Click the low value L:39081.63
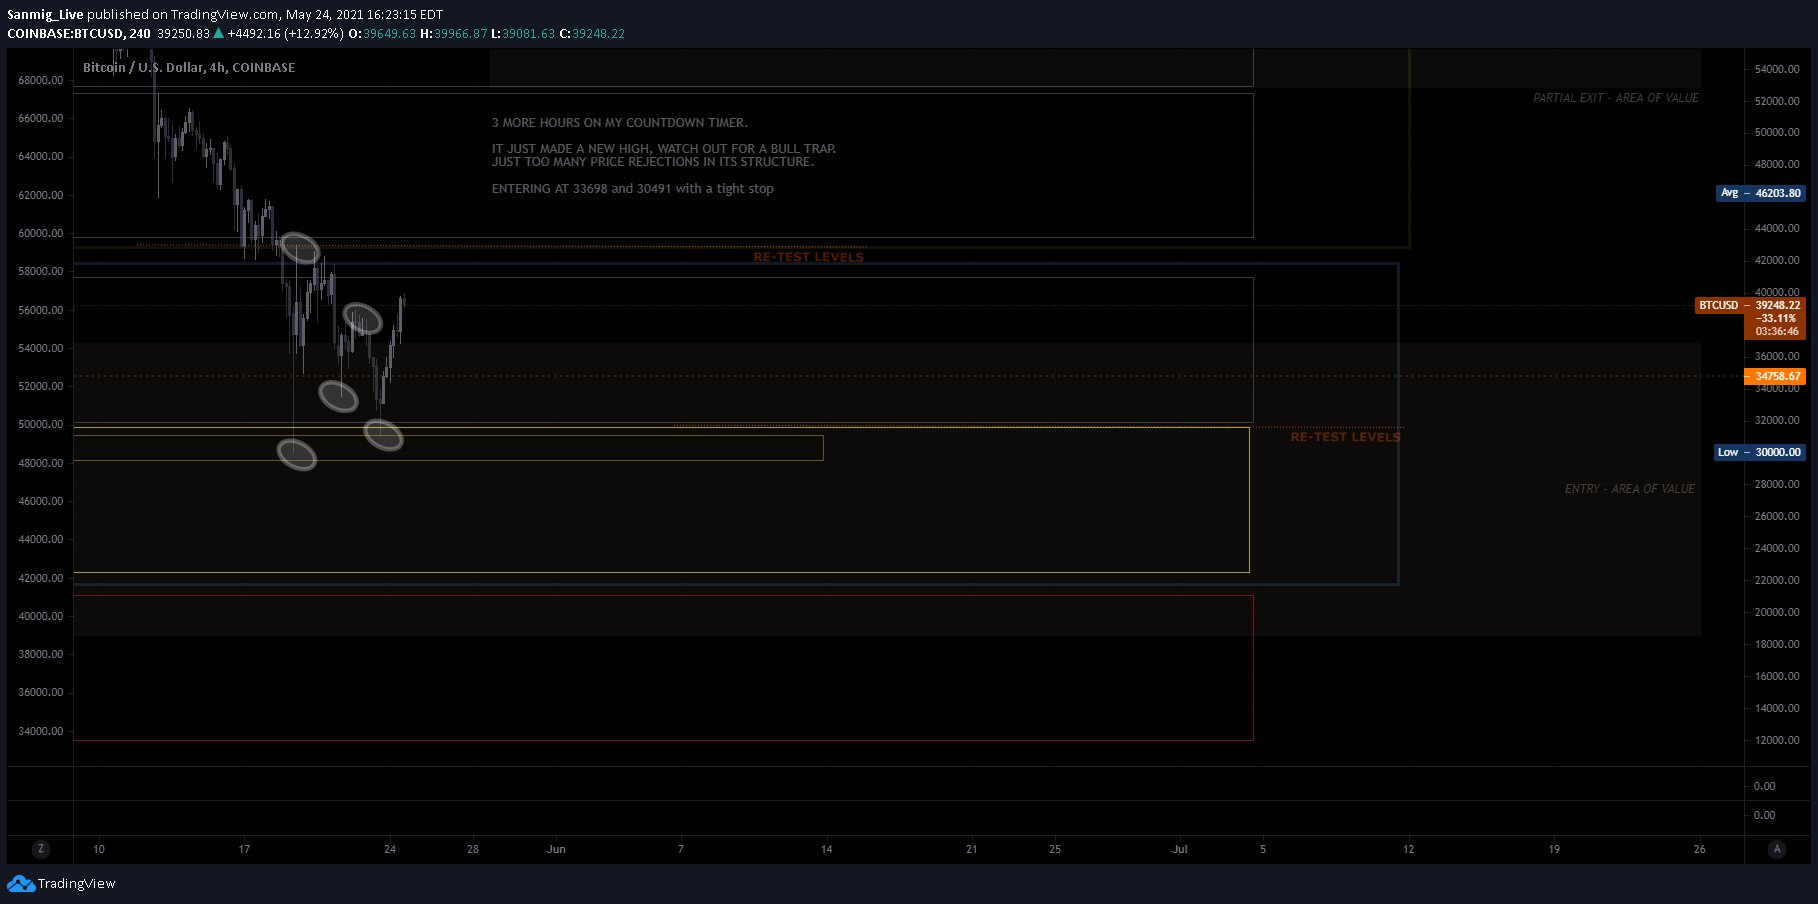 tap(523, 33)
